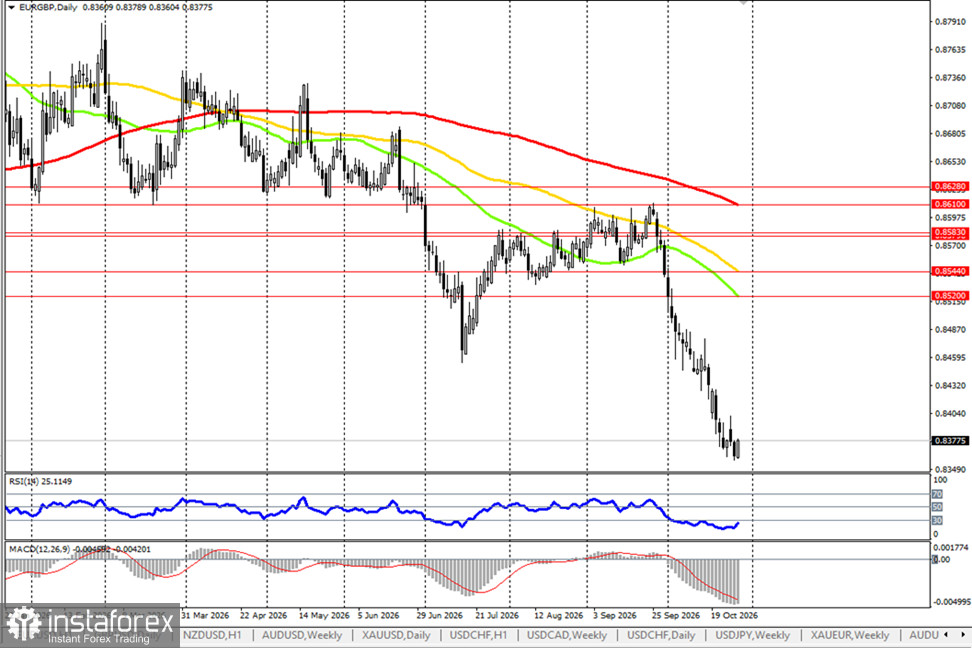Image resolution: width=972 pixels, height=648 pixels.
Task: Click the 25 Sep 2026 date label
Action: [676, 615]
